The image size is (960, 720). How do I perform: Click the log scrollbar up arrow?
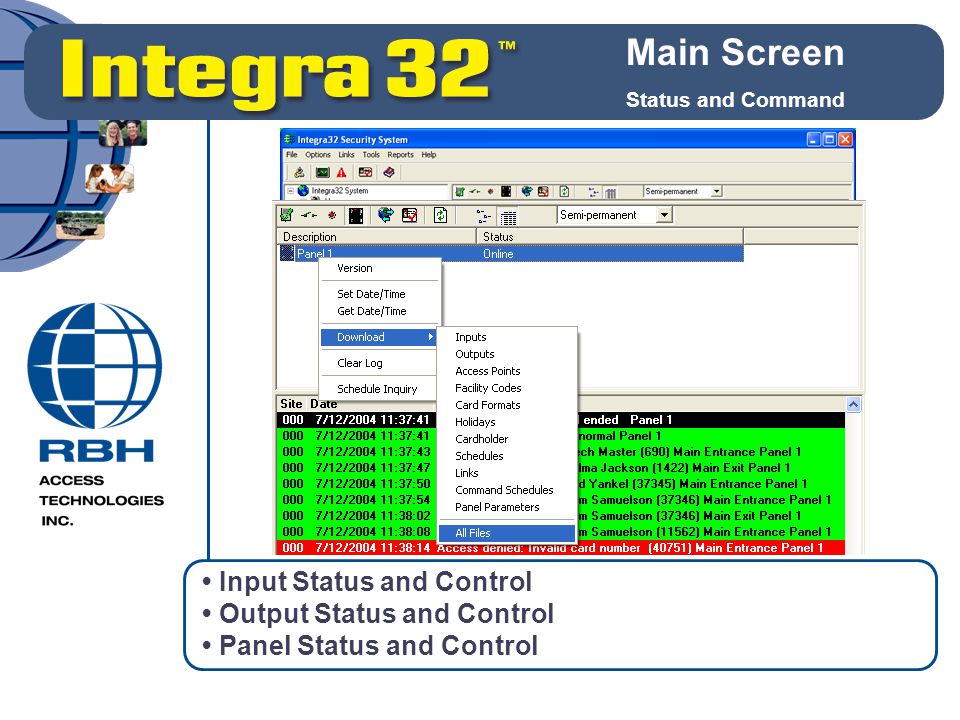[x=853, y=404]
